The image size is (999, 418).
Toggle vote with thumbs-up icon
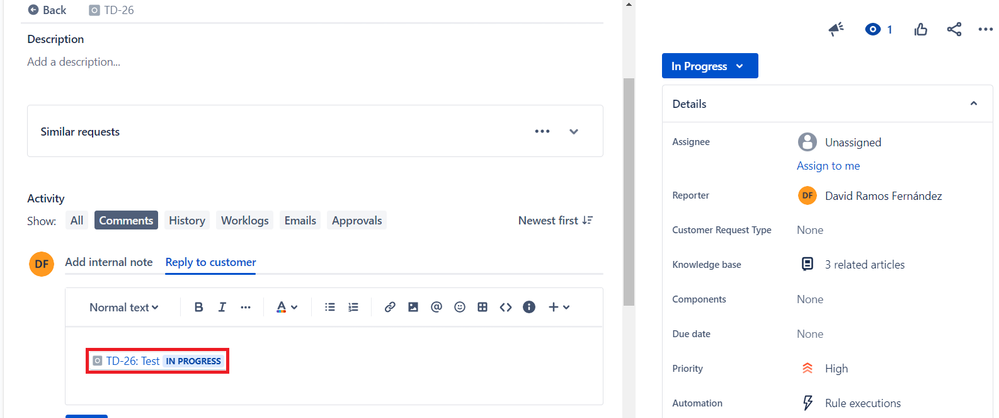[921, 30]
